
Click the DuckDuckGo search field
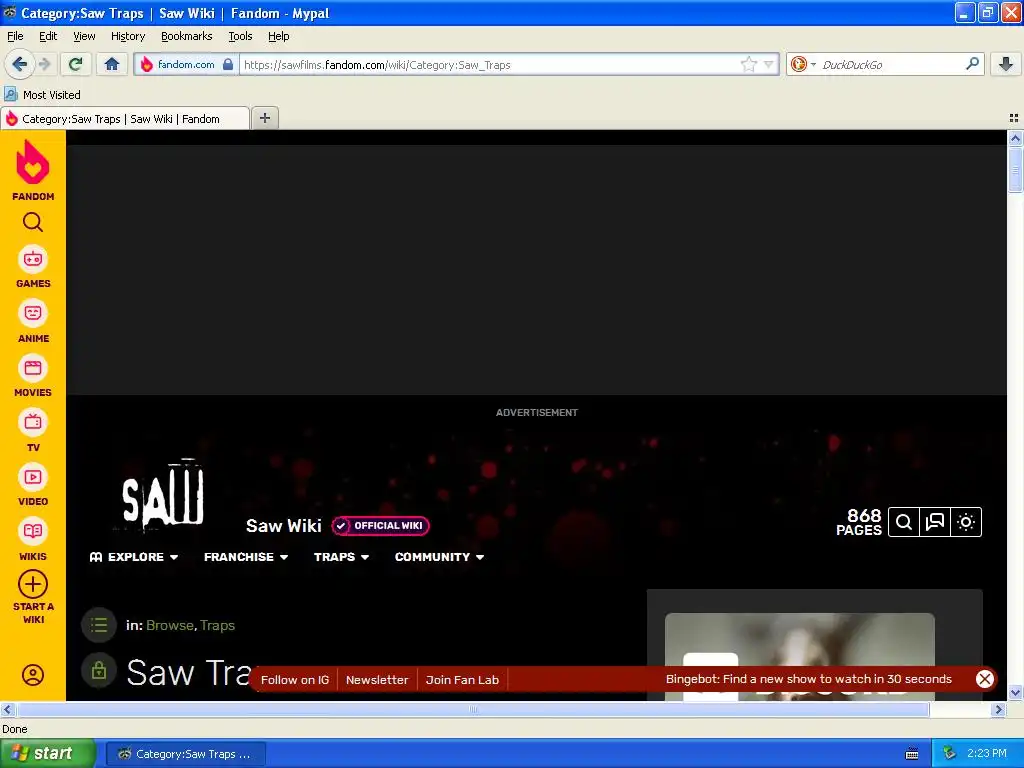(891, 64)
